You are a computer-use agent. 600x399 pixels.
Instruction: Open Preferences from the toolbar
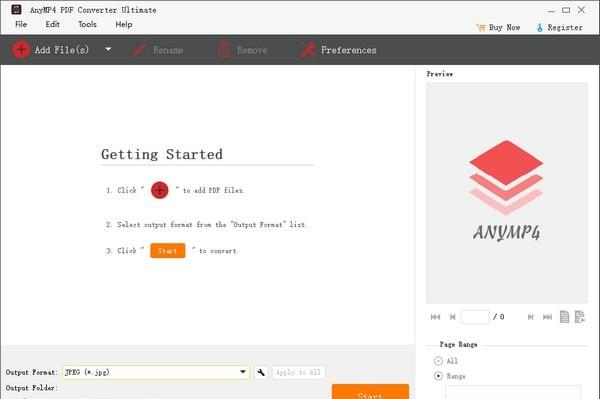(x=338, y=50)
